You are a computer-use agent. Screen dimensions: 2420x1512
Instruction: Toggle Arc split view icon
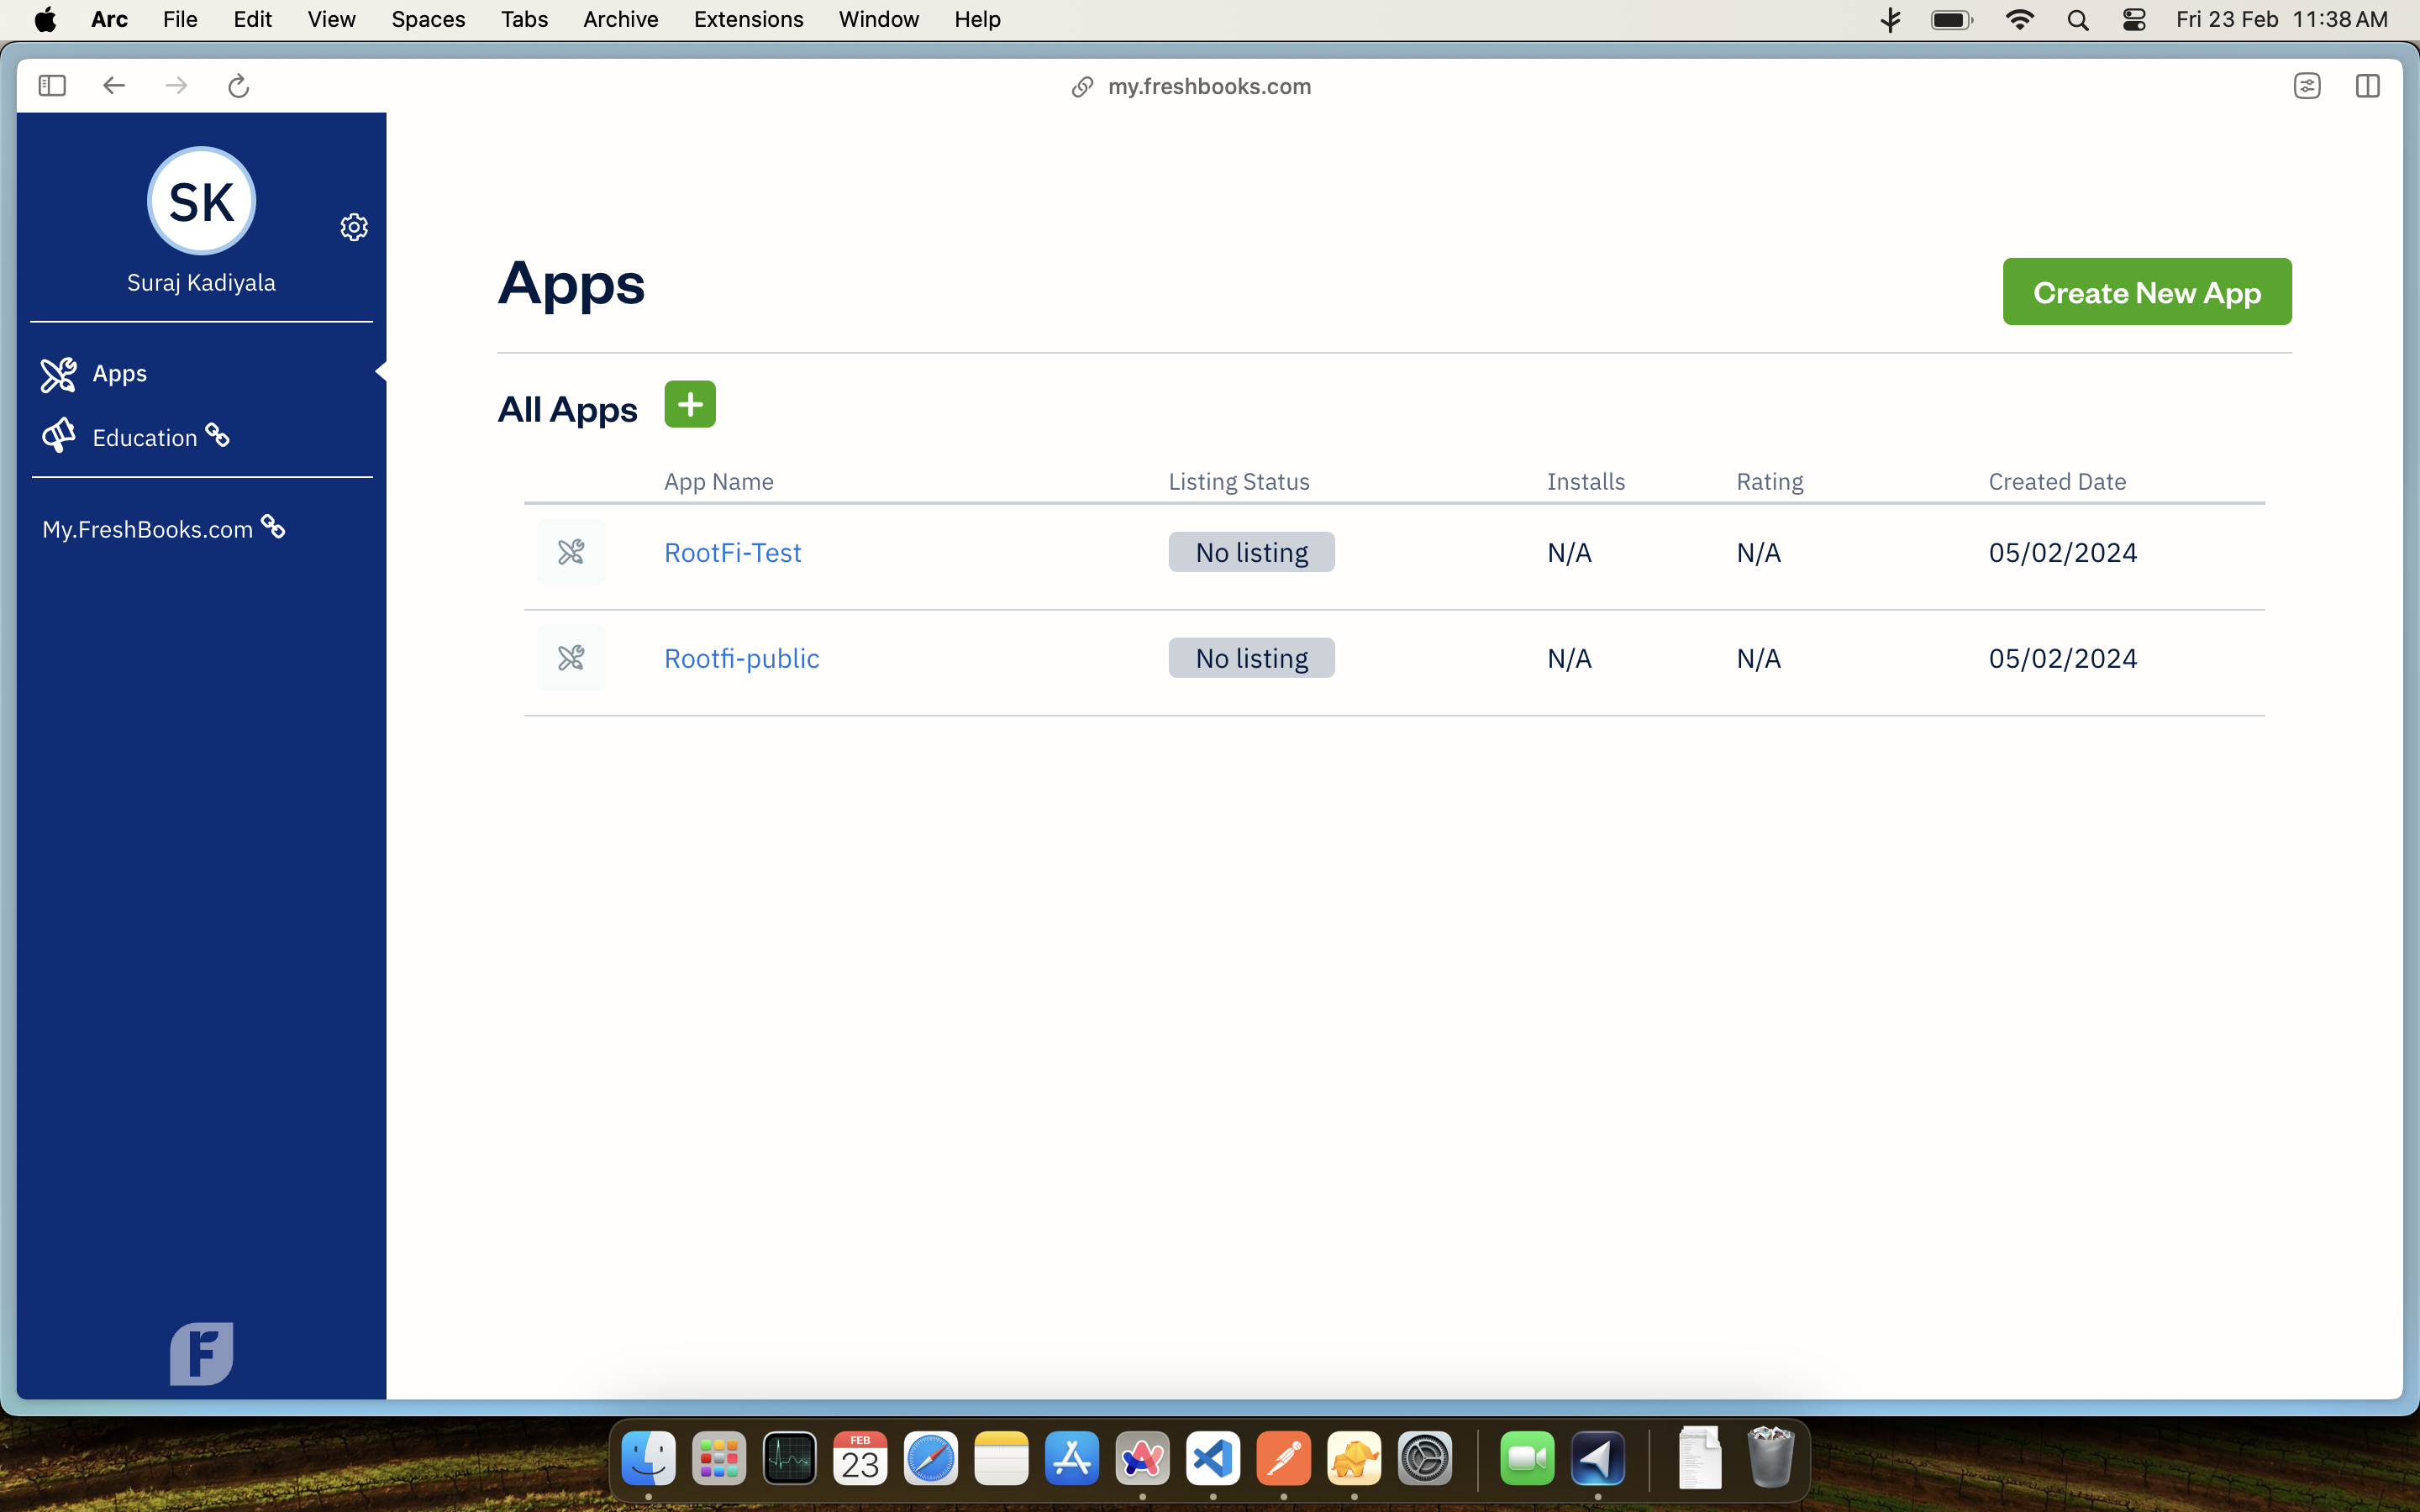tap(2367, 86)
